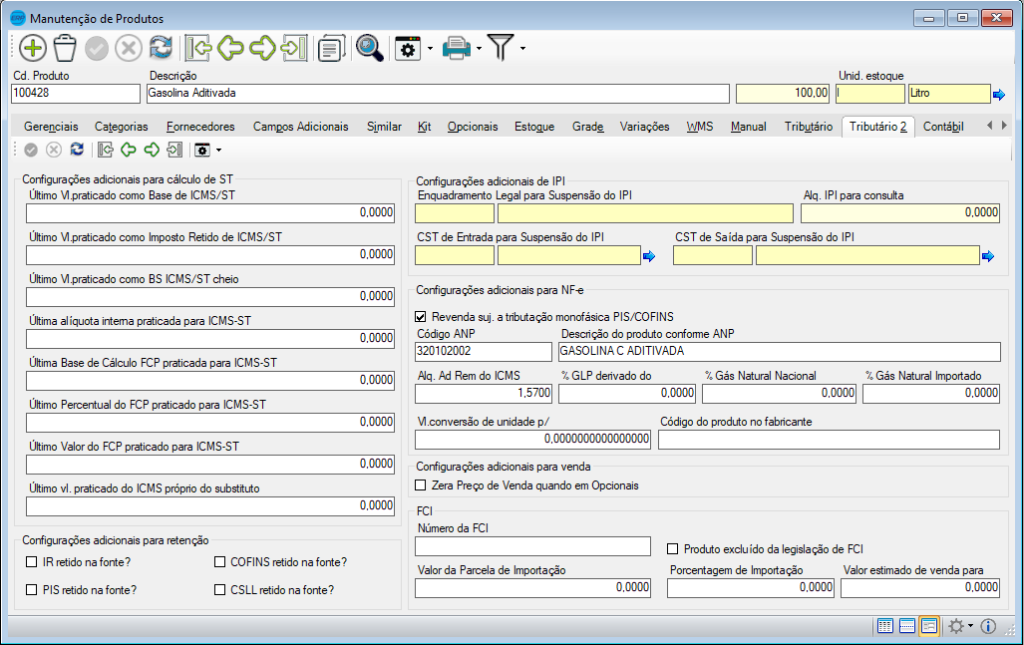Go to next record with right arrow
1024x645 pixels.
pyautogui.click(x=262, y=48)
